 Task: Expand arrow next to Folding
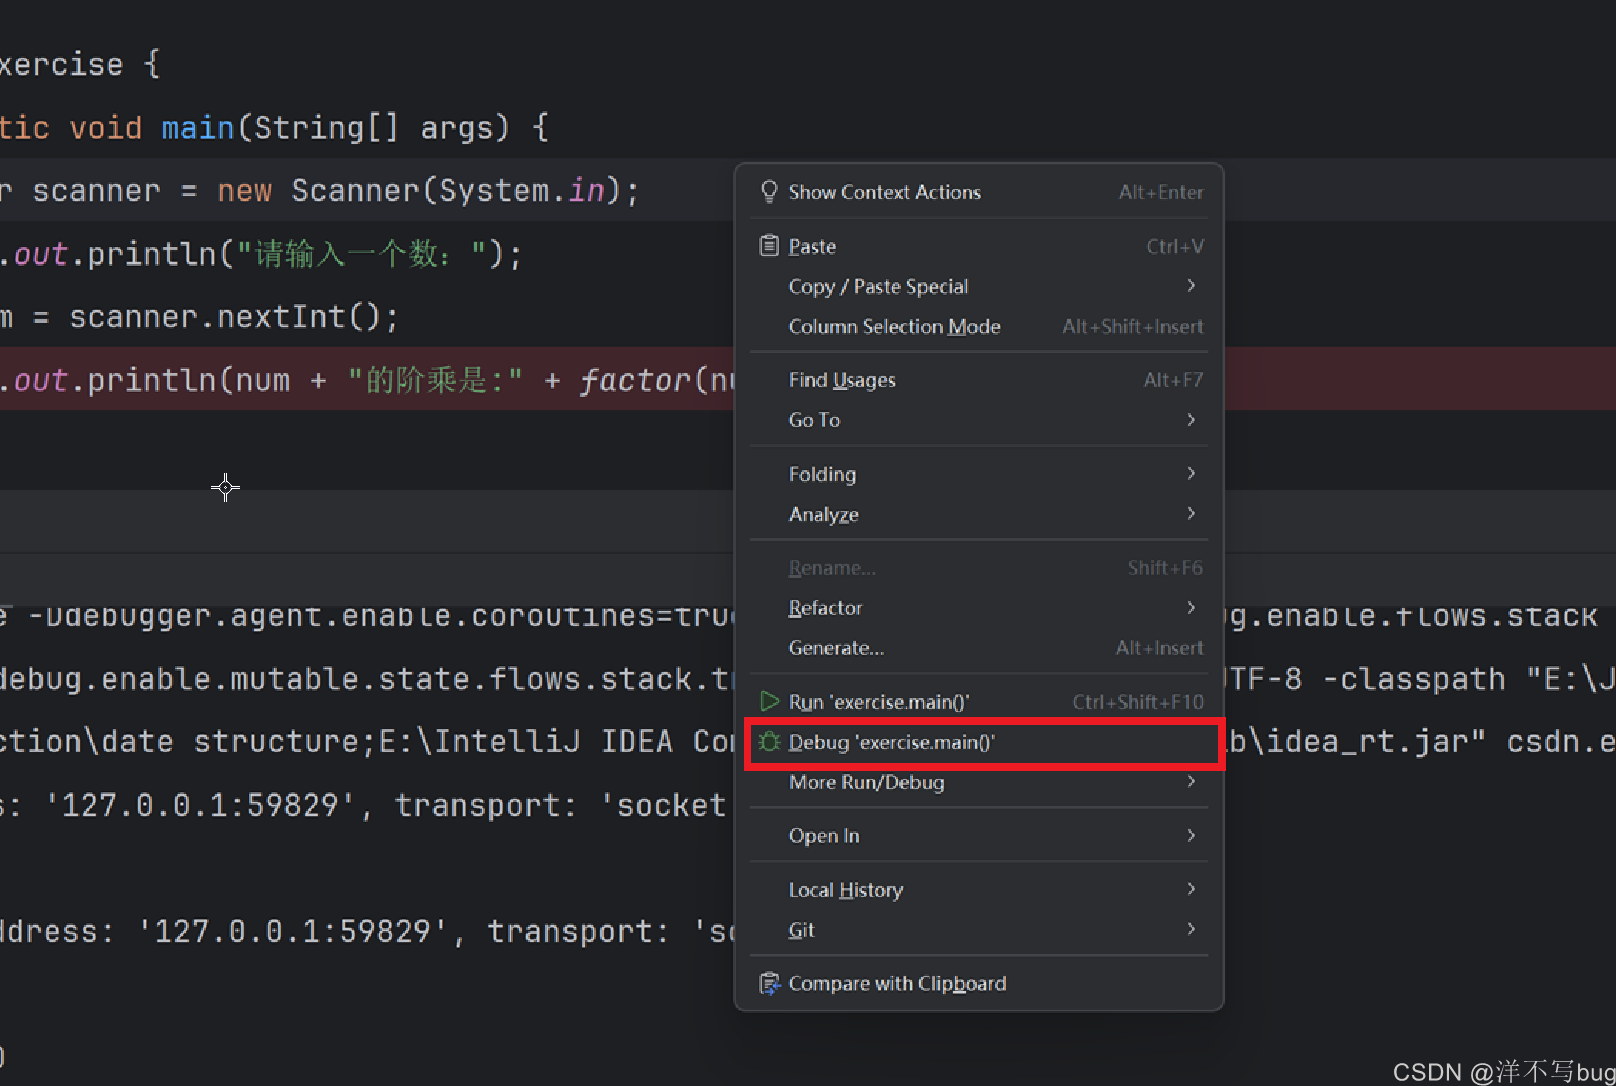(x=1191, y=473)
